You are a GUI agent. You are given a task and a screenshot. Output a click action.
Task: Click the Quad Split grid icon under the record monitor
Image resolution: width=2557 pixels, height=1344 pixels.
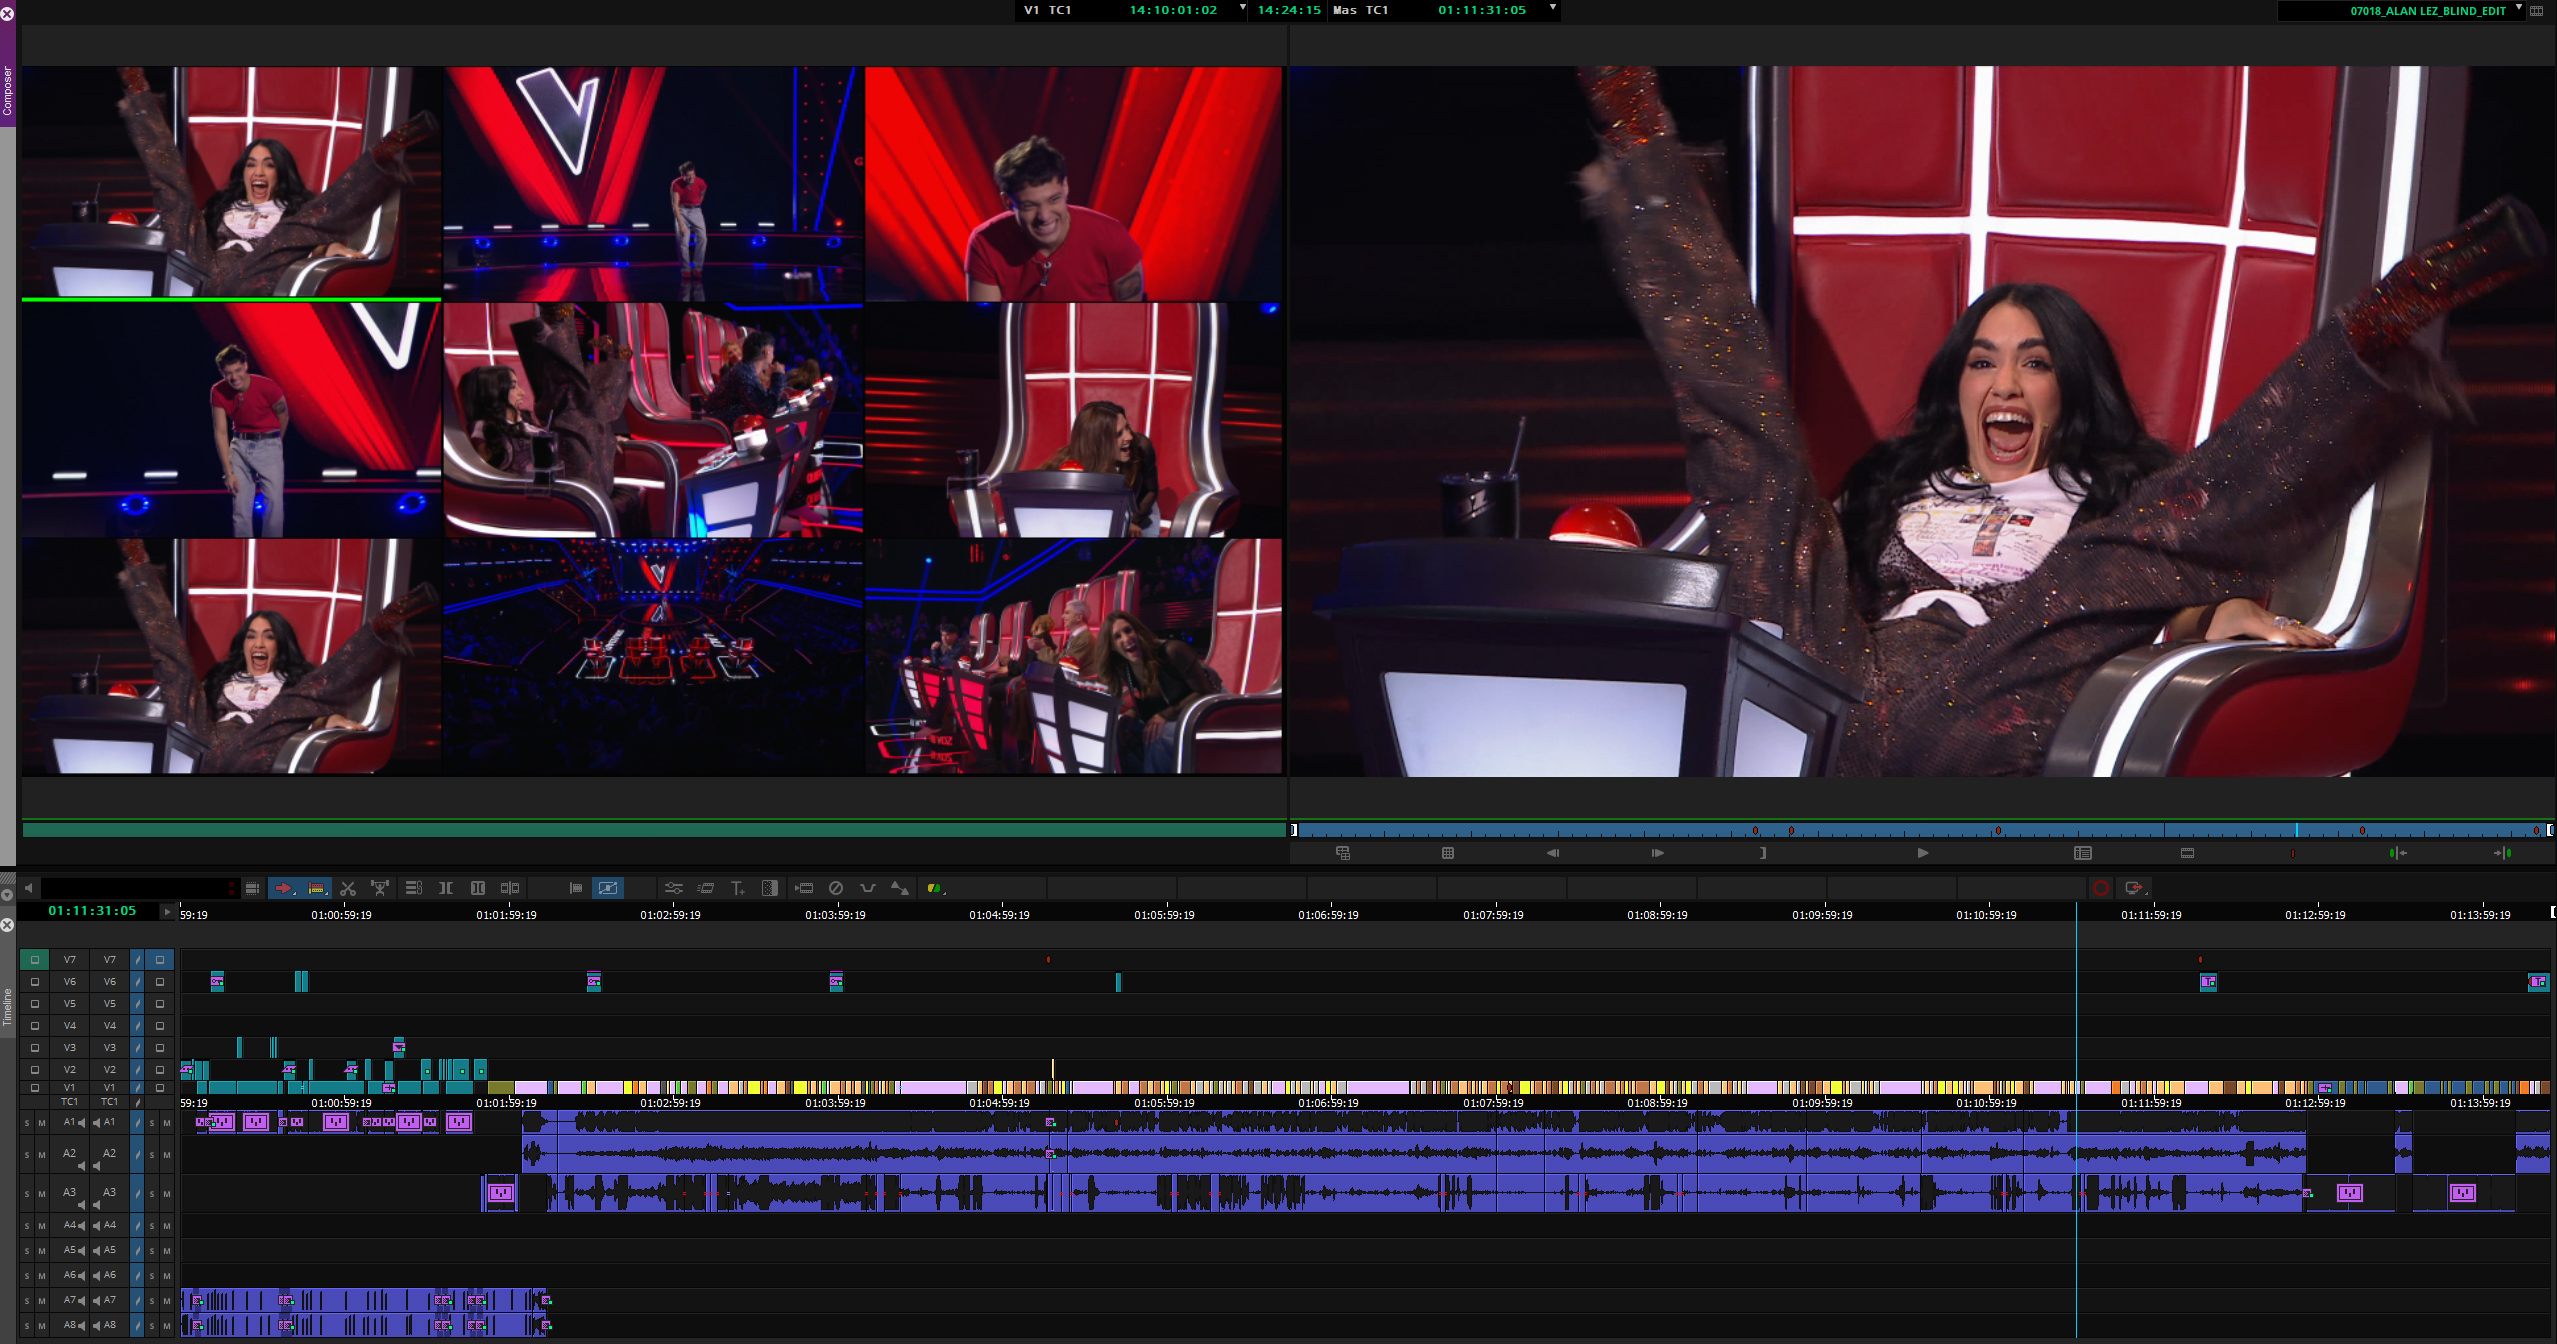pyautogui.click(x=1448, y=853)
